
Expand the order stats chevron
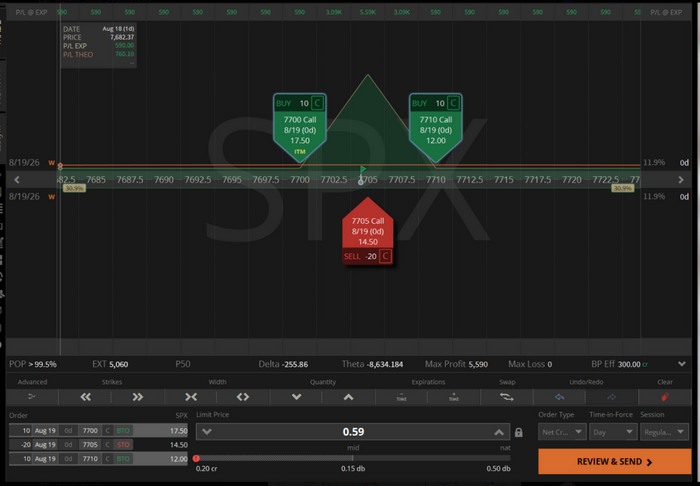(682, 364)
